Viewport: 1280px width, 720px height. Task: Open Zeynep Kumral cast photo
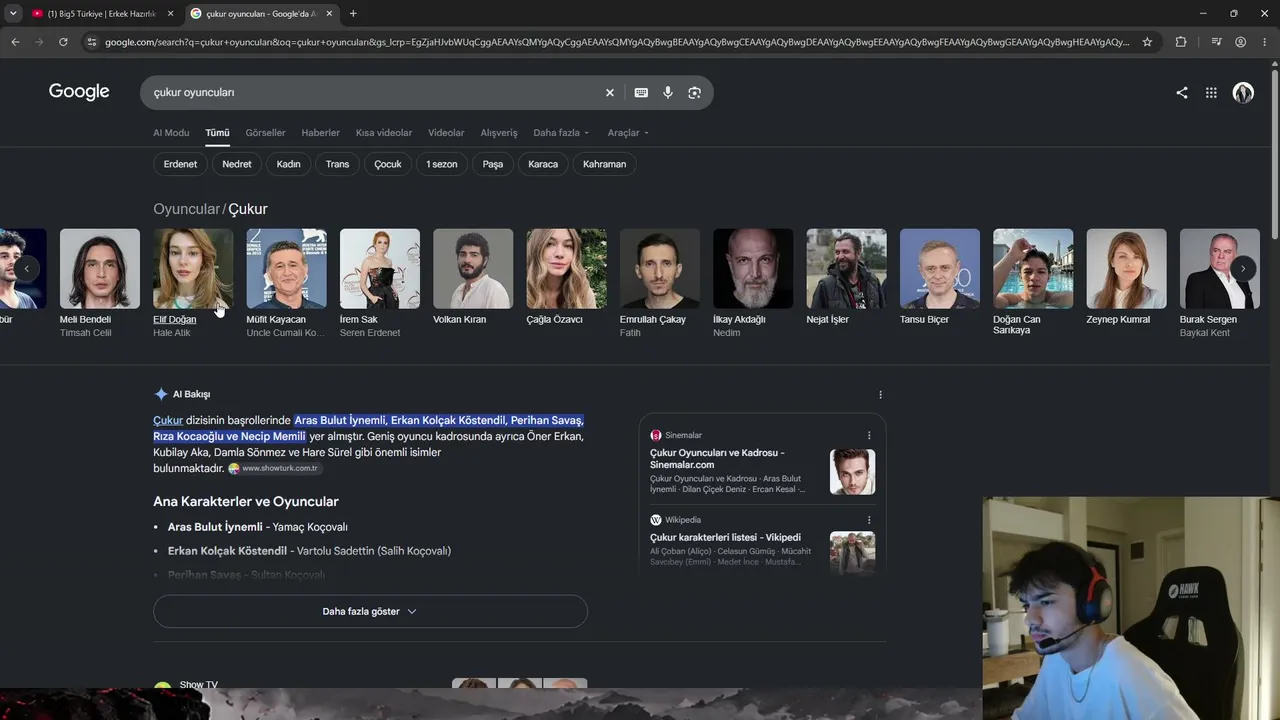pyautogui.click(x=1127, y=269)
